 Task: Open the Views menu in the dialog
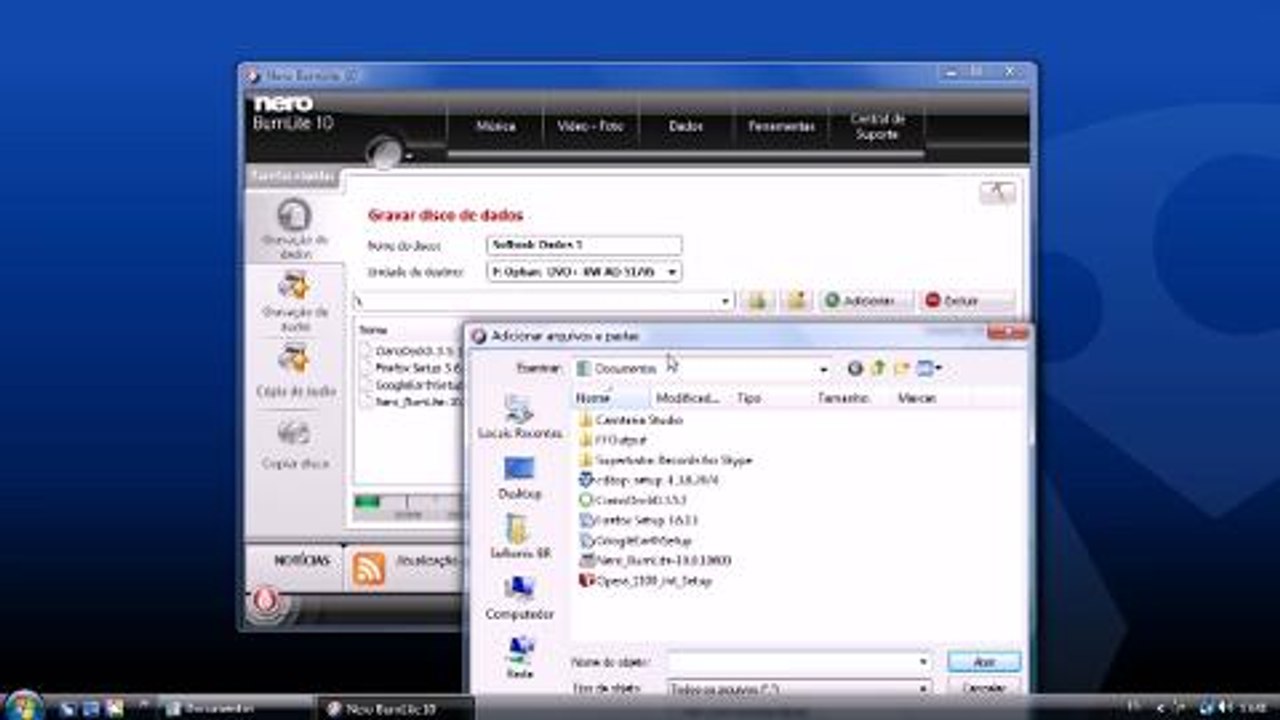pos(929,368)
